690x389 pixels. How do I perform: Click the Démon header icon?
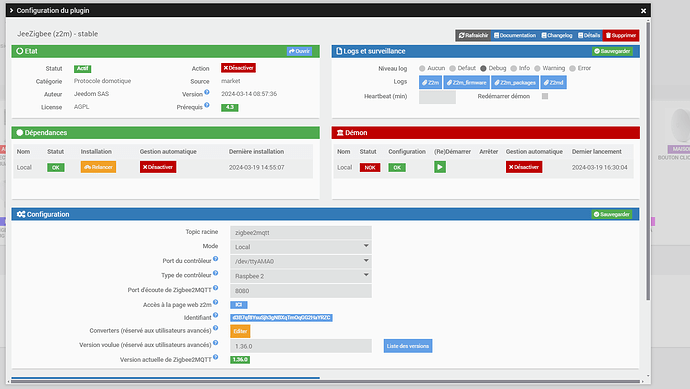tap(340, 132)
